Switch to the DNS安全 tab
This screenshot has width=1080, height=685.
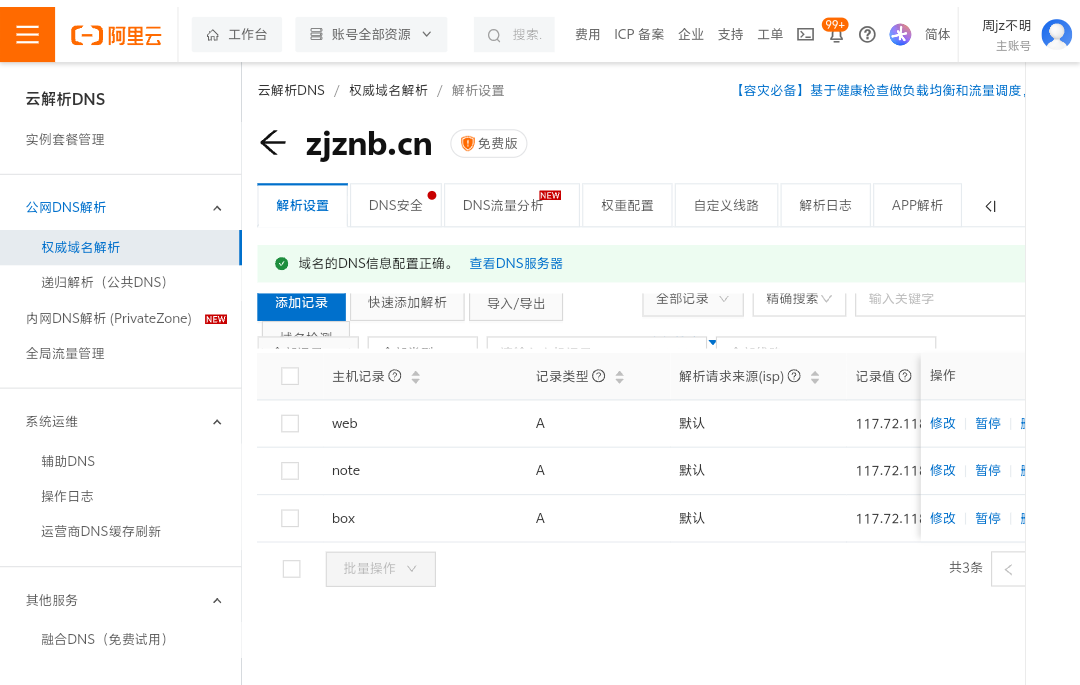point(395,205)
